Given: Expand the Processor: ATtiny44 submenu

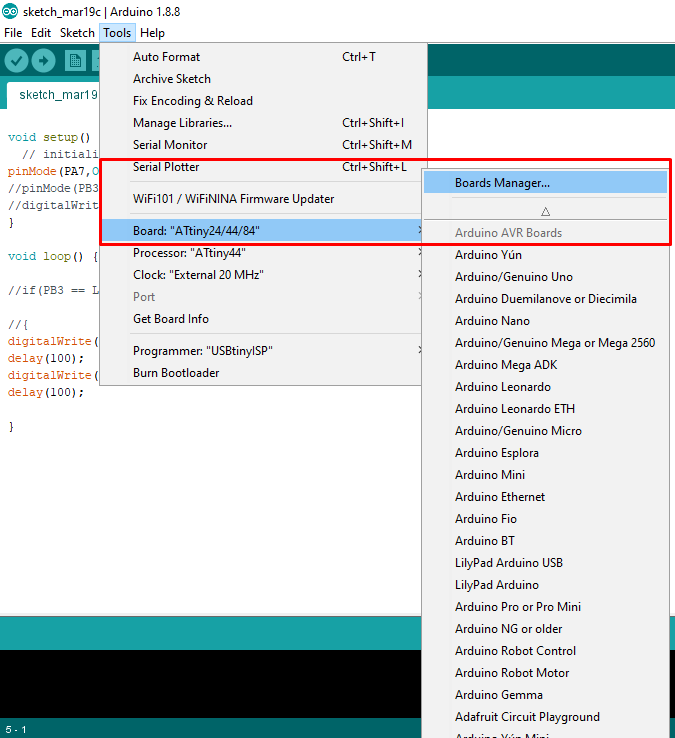Looking at the screenshot, I should tap(262, 253).
